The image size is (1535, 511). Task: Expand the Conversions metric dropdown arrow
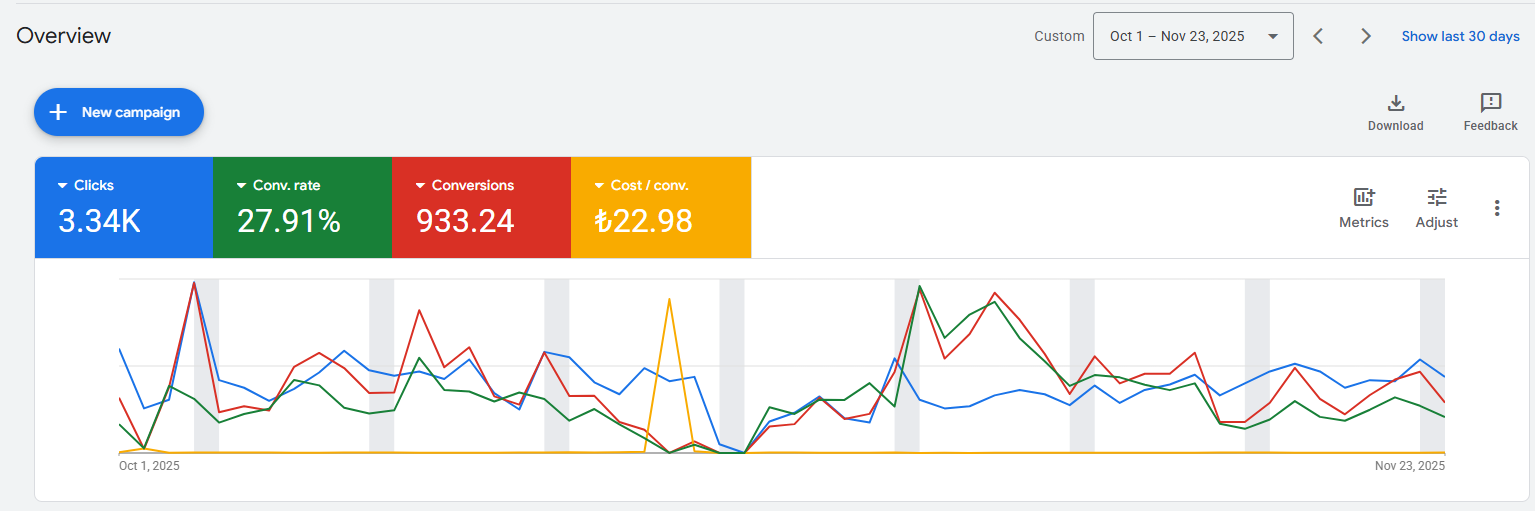click(x=420, y=186)
